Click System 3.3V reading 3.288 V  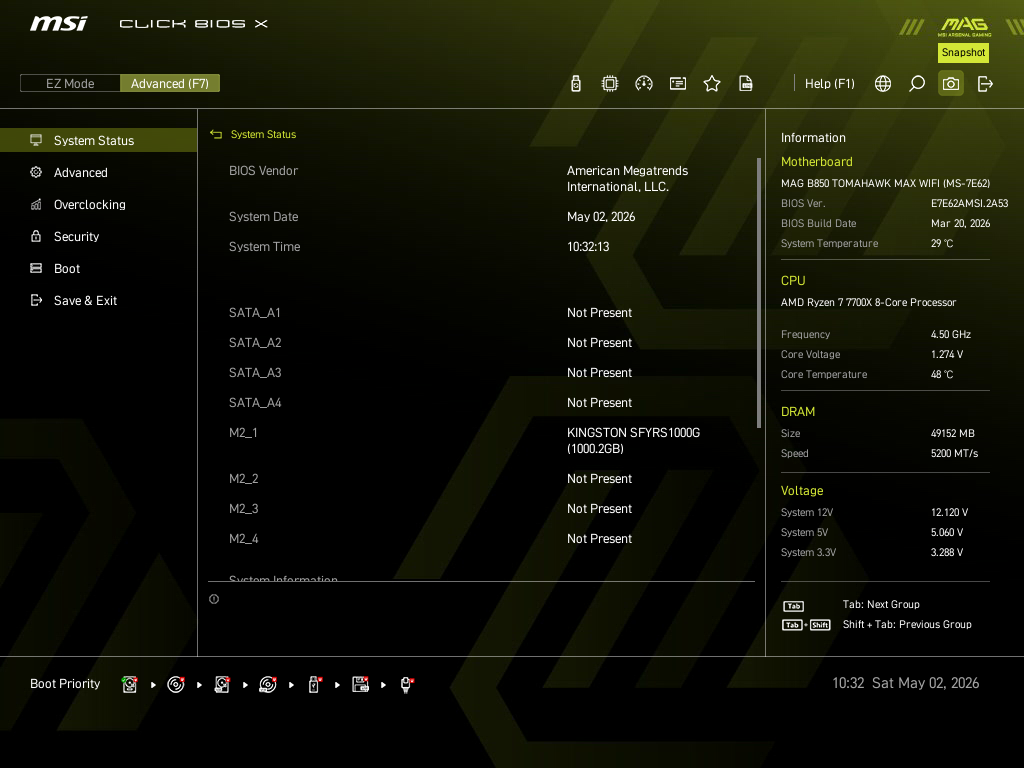click(946, 552)
